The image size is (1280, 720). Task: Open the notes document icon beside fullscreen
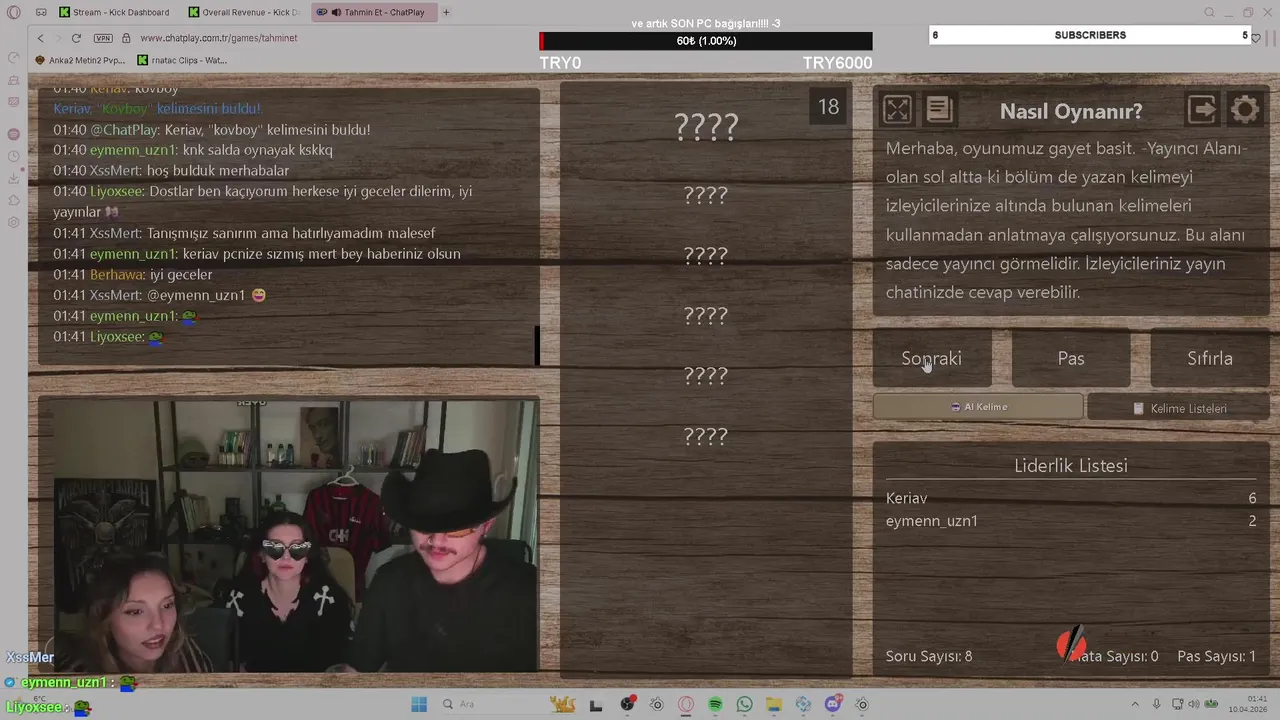[938, 110]
